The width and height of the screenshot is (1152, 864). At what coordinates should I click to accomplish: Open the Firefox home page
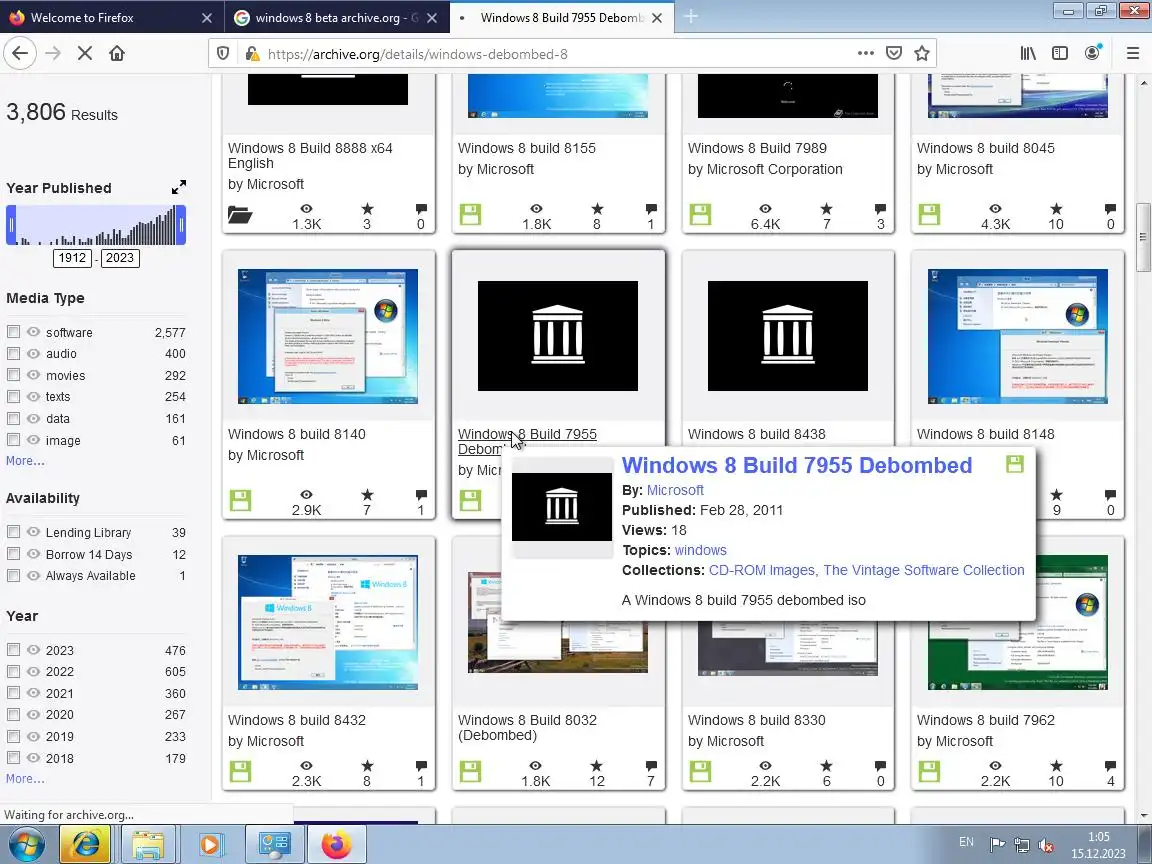117,54
